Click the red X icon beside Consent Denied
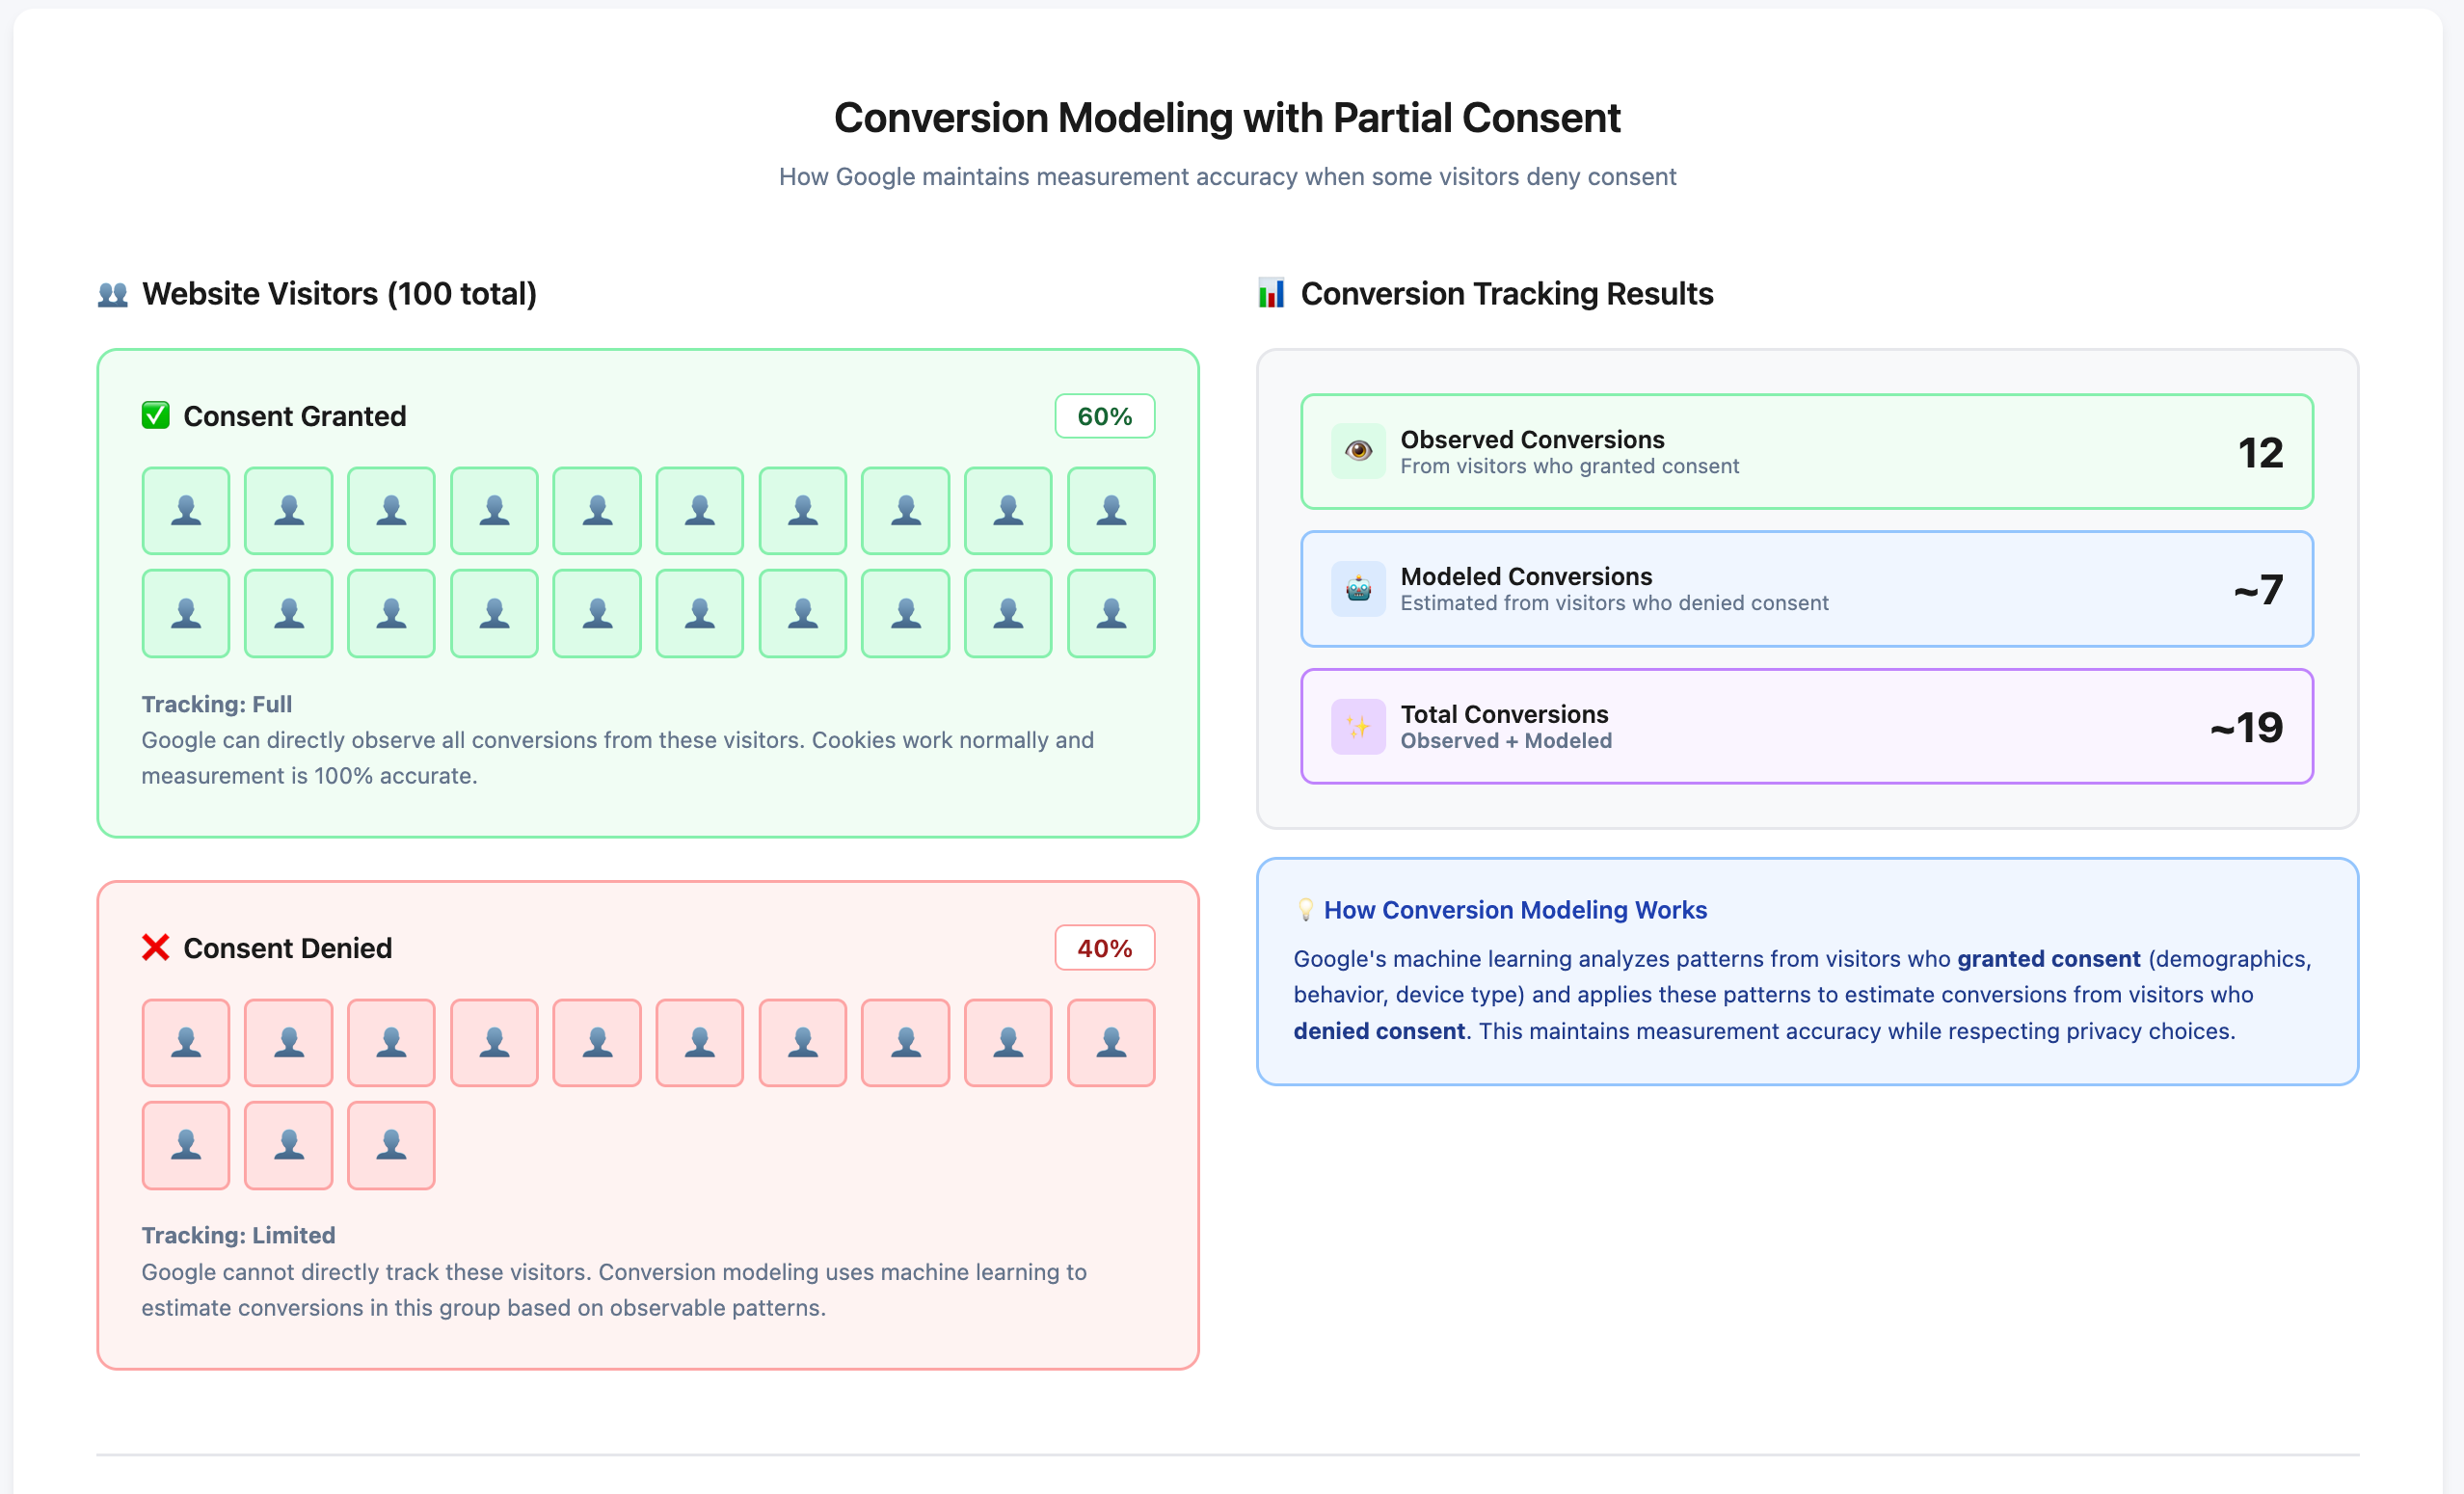The image size is (2464, 1494). [155, 947]
